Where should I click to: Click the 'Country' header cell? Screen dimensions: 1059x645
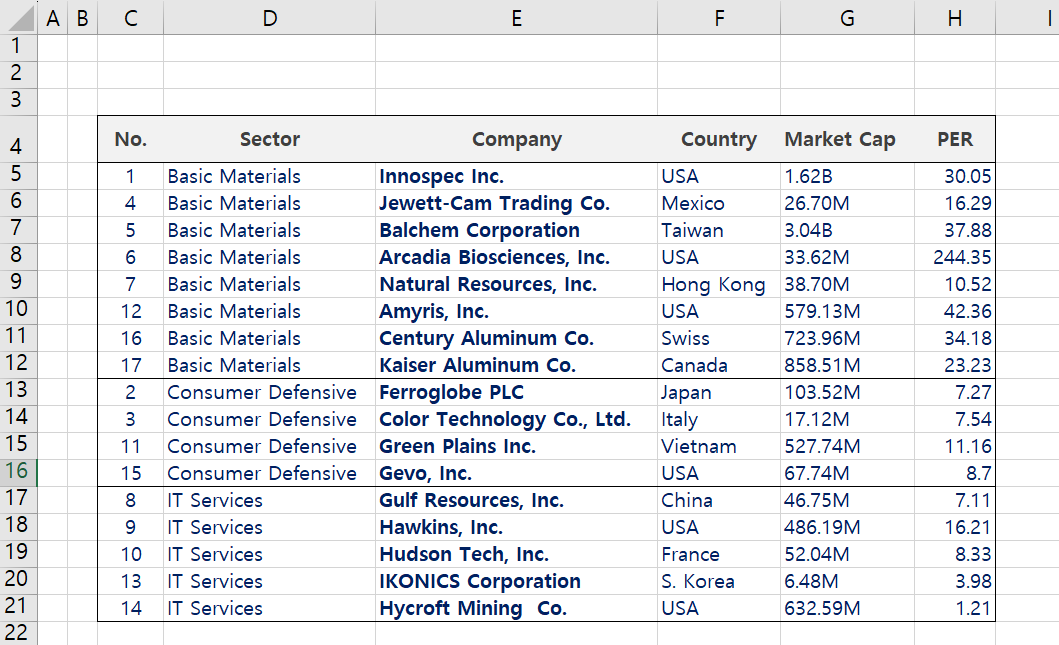(719, 139)
